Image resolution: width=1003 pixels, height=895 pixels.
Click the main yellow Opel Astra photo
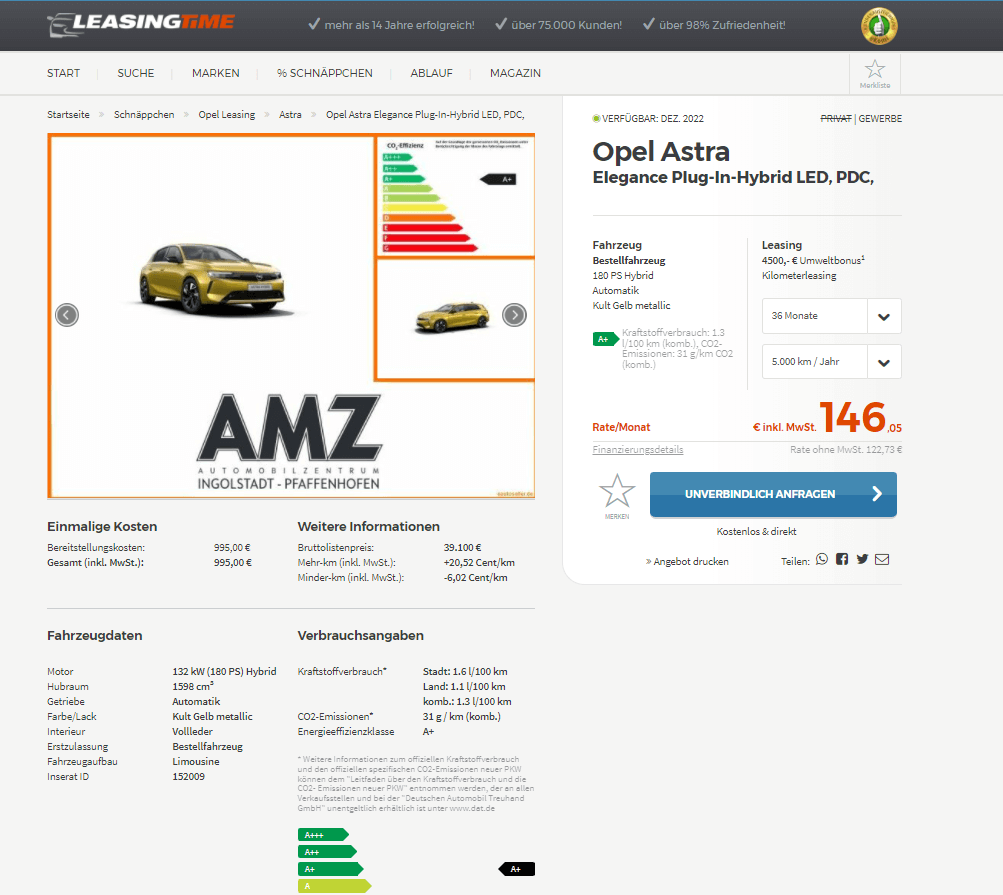click(x=211, y=278)
